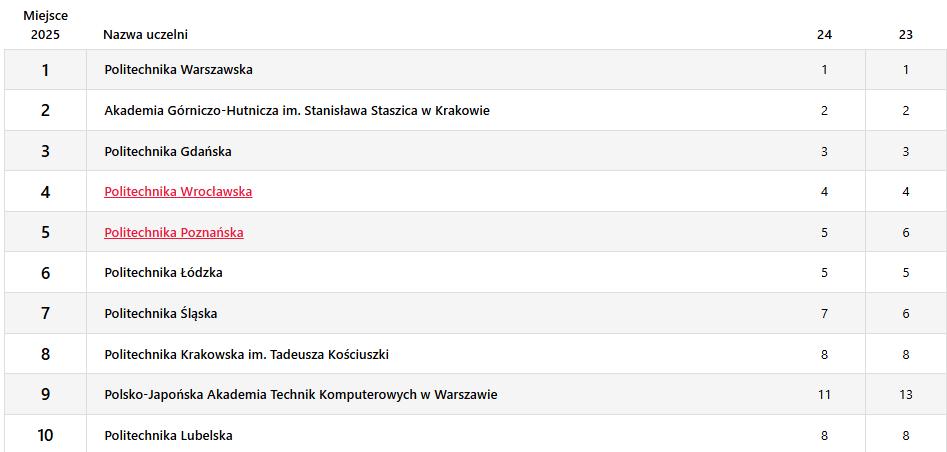Click rank number 9 cell
947x452 pixels.
pyautogui.click(x=45, y=395)
